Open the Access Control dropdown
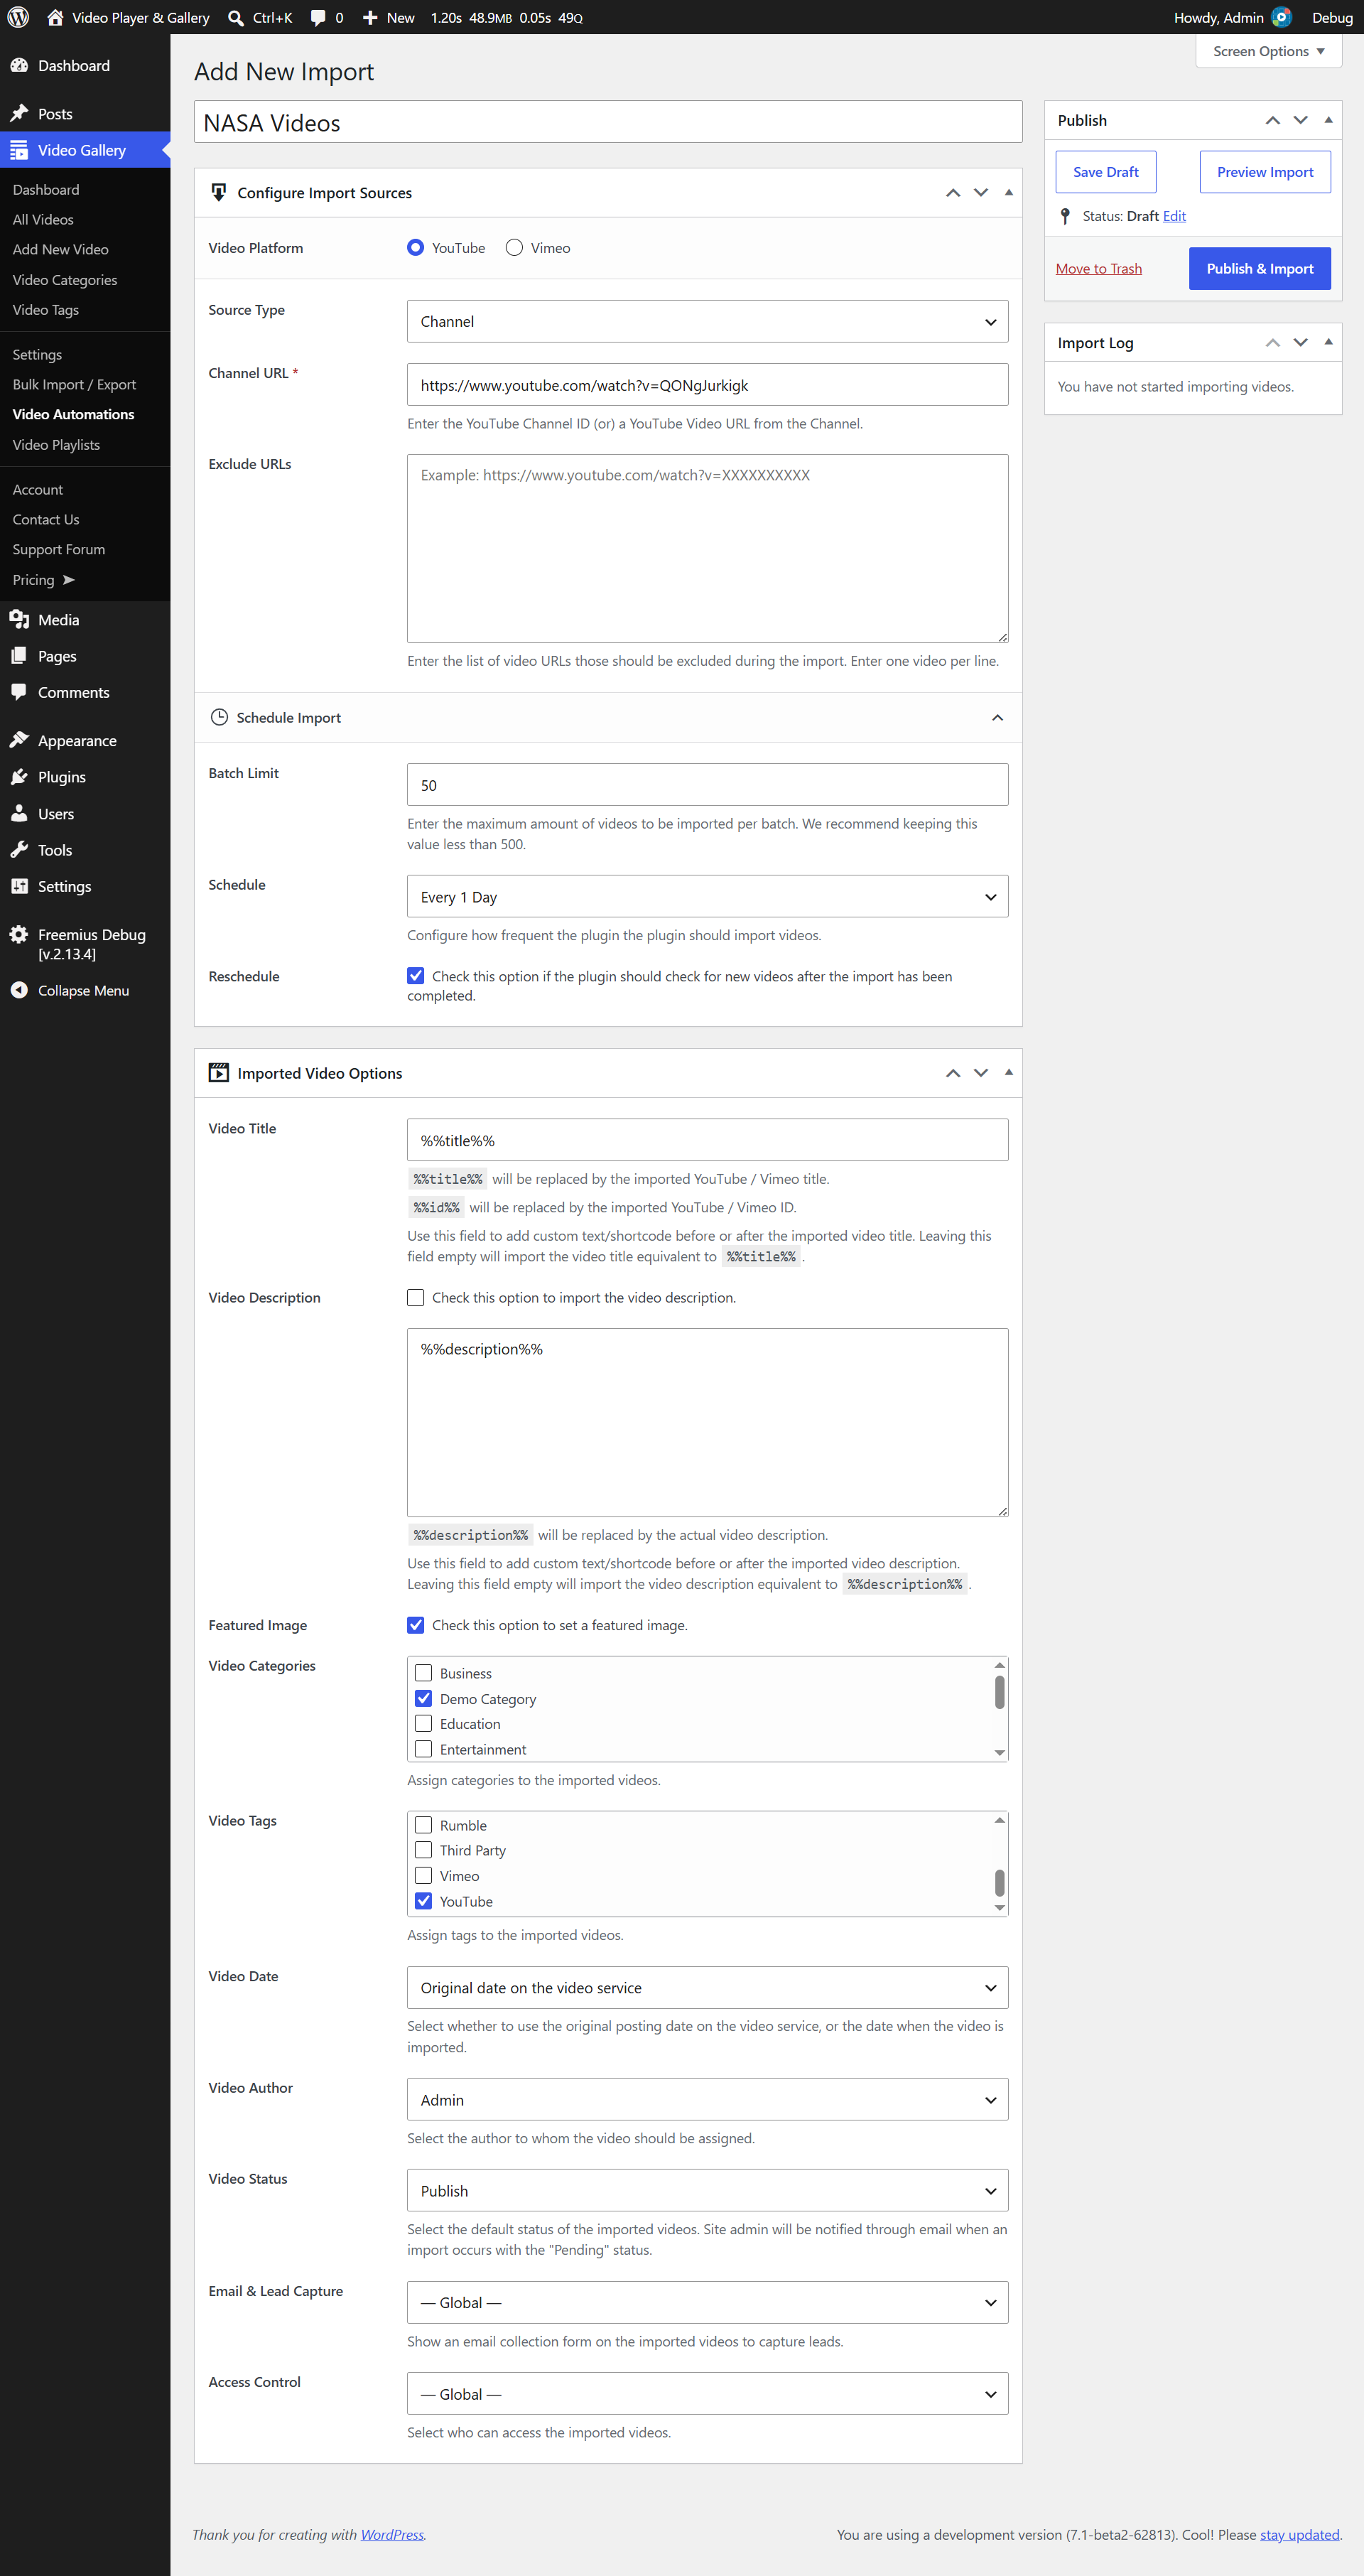This screenshot has height=2576, width=1364. tap(708, 2393)
